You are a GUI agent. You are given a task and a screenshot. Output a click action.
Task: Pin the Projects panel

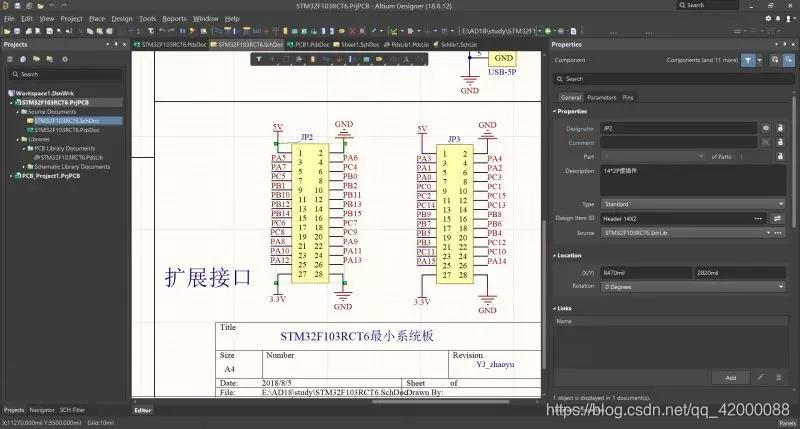[x=116, y=44]
